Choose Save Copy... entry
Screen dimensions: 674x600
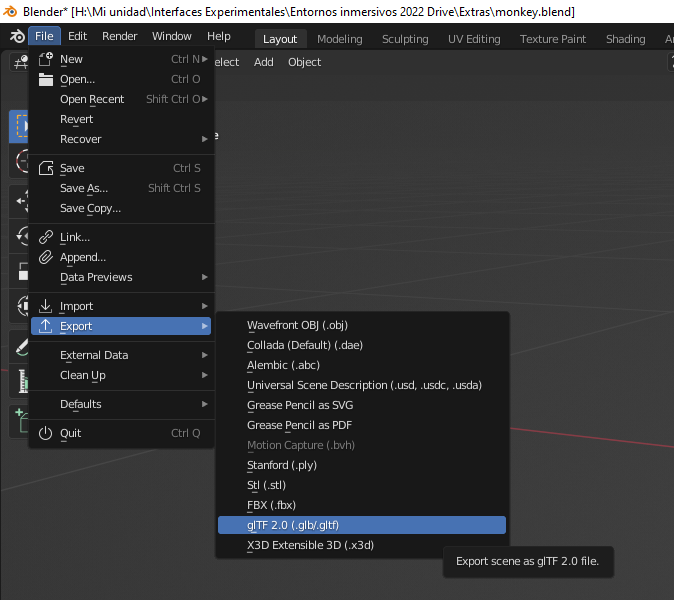(x=122, y=208)
